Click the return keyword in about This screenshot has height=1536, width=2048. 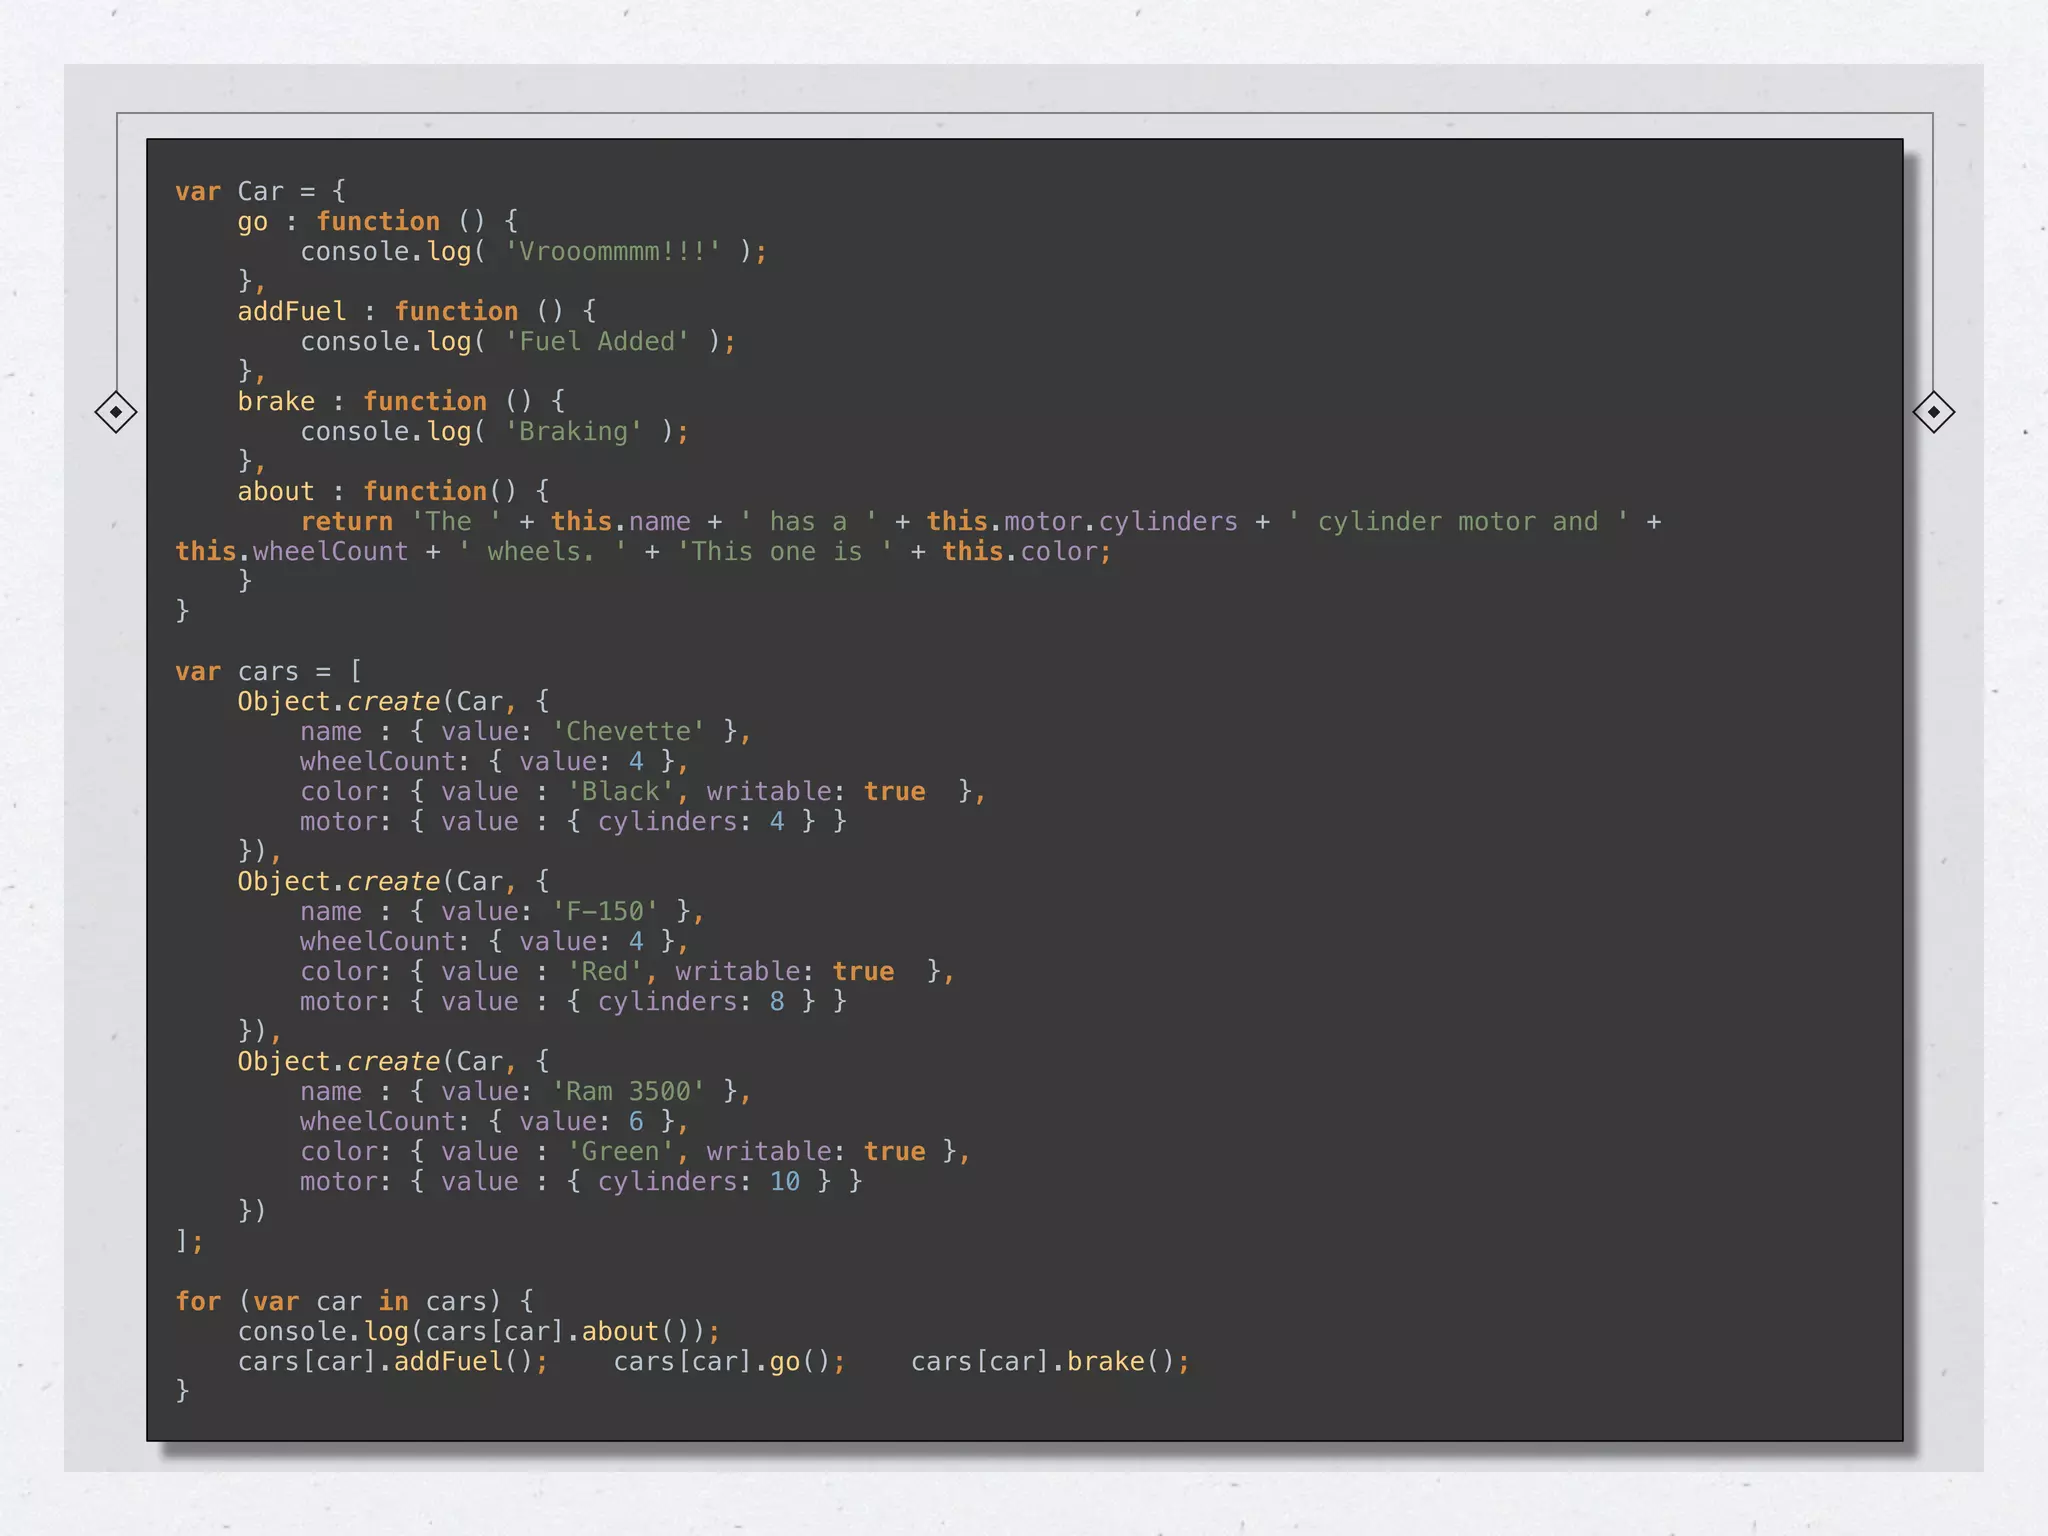pos(346,521)
